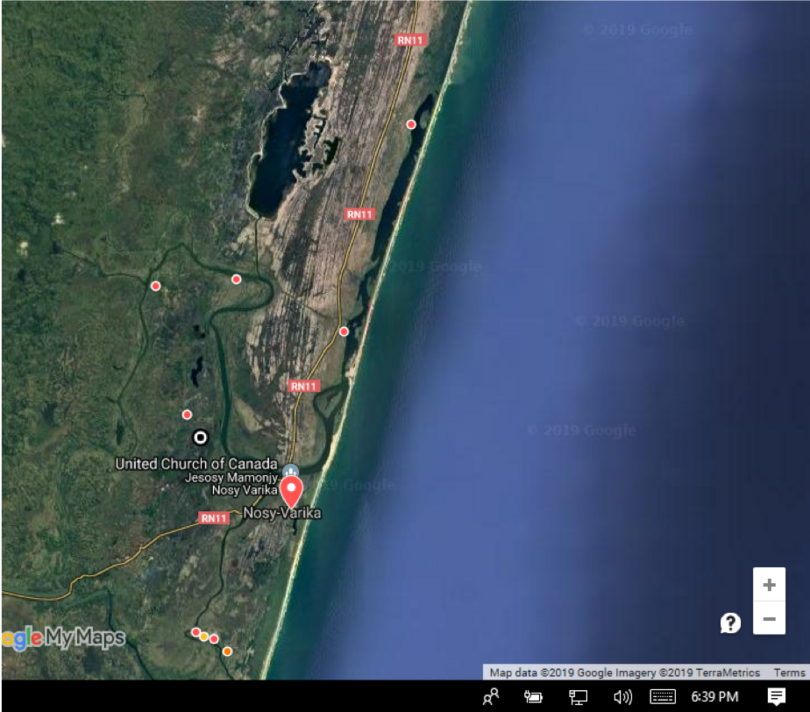Open the map help question mark icon
This screenshot has height=712, width=810.
pos(730,623)
